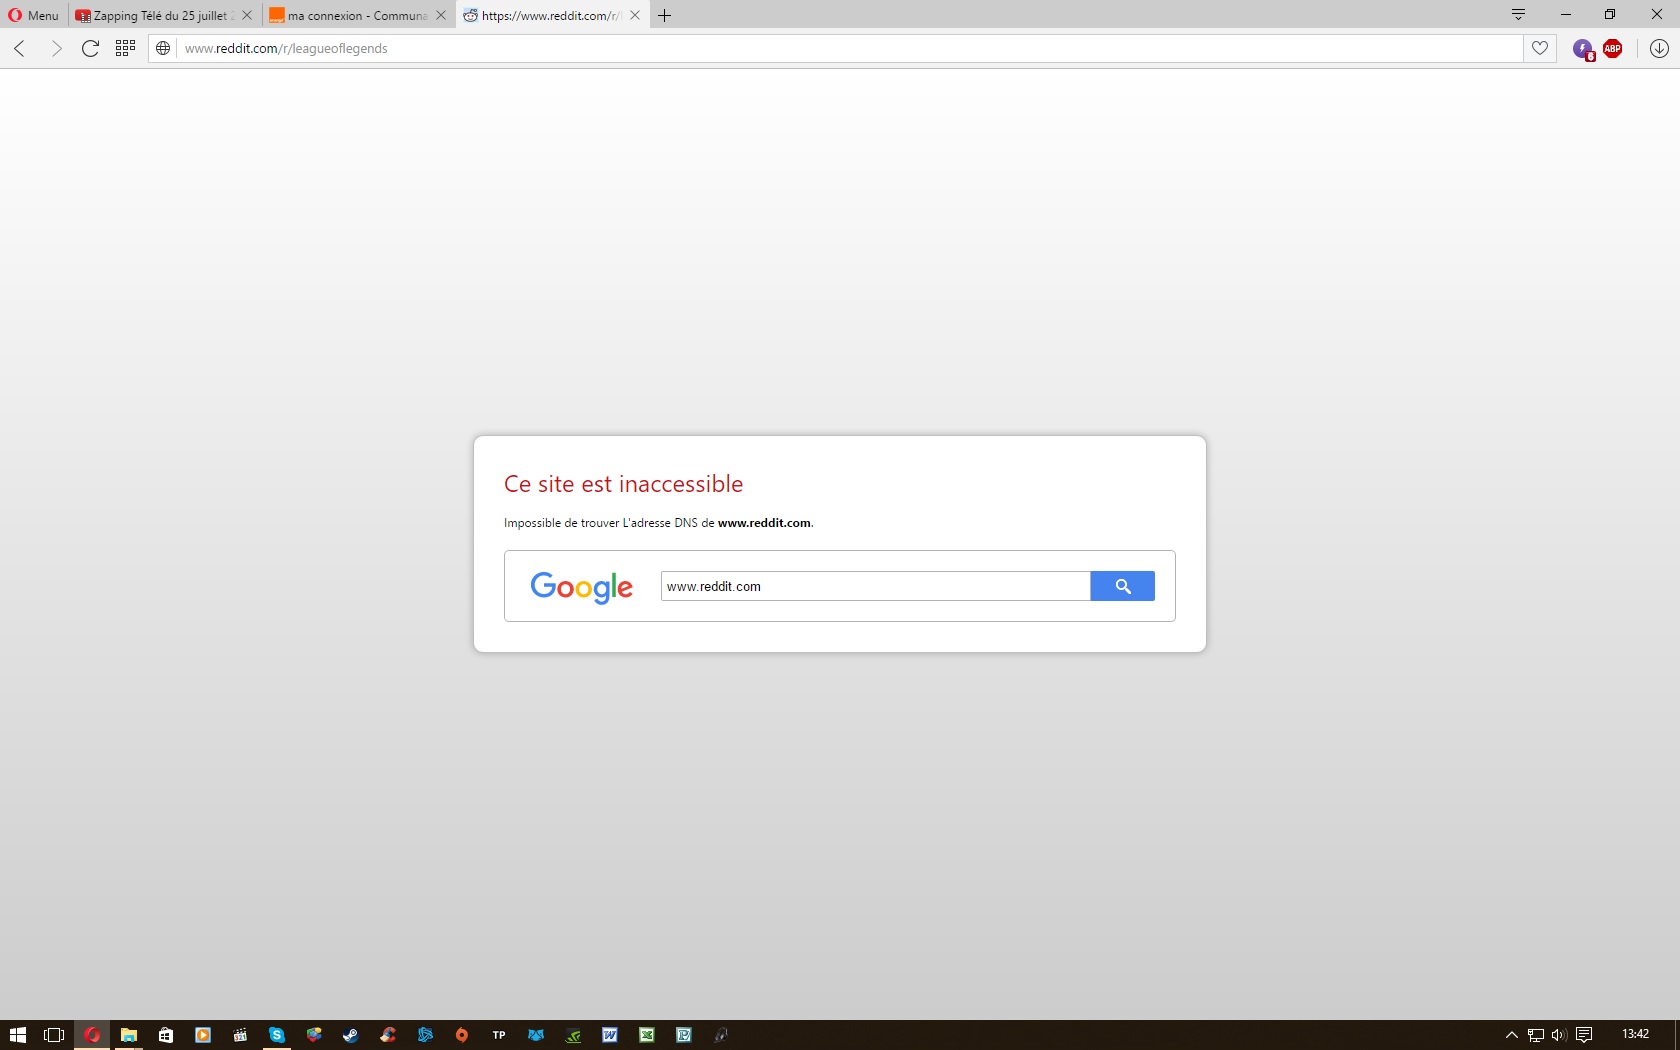Image resolution: width=1680 pixels, height=1050 pixels.
Task: Open Origin from the taskbar
Action: tap(462, 1035)
